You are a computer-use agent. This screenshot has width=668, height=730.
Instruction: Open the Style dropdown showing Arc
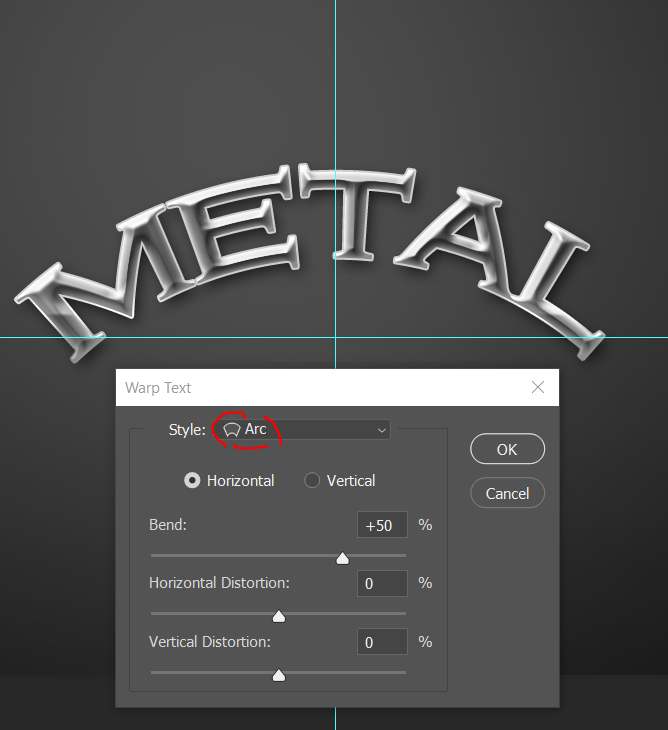point(302,429)
